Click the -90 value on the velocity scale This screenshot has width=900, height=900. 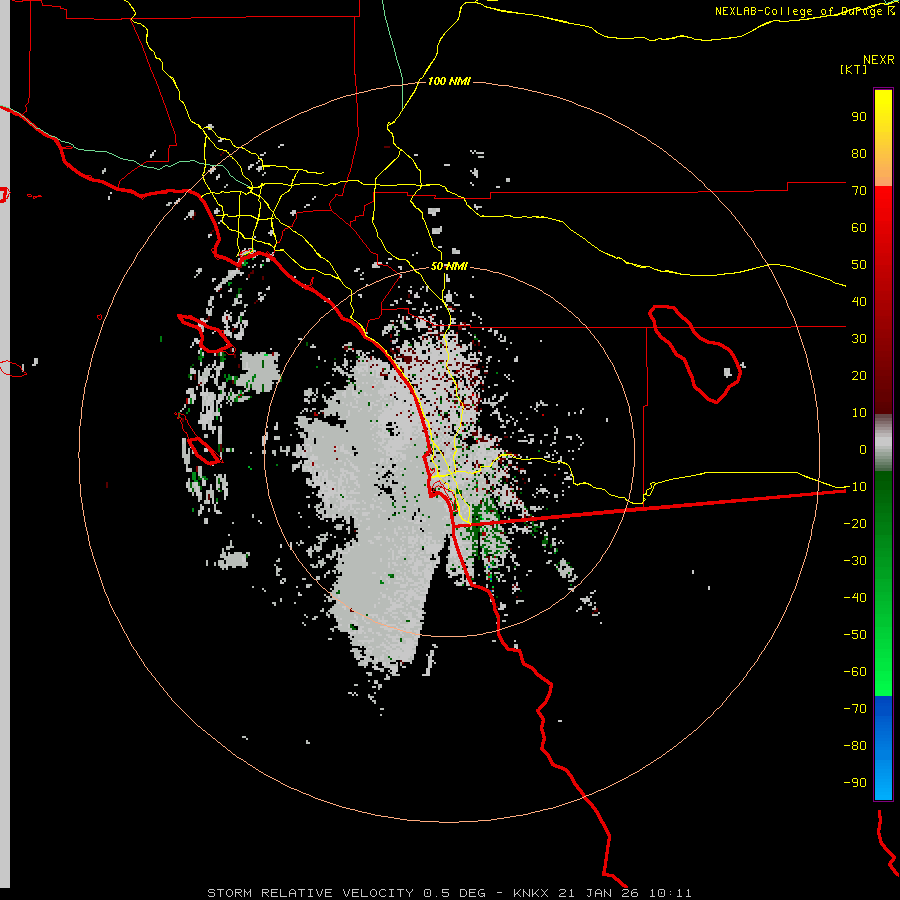(x=855, y=782)
